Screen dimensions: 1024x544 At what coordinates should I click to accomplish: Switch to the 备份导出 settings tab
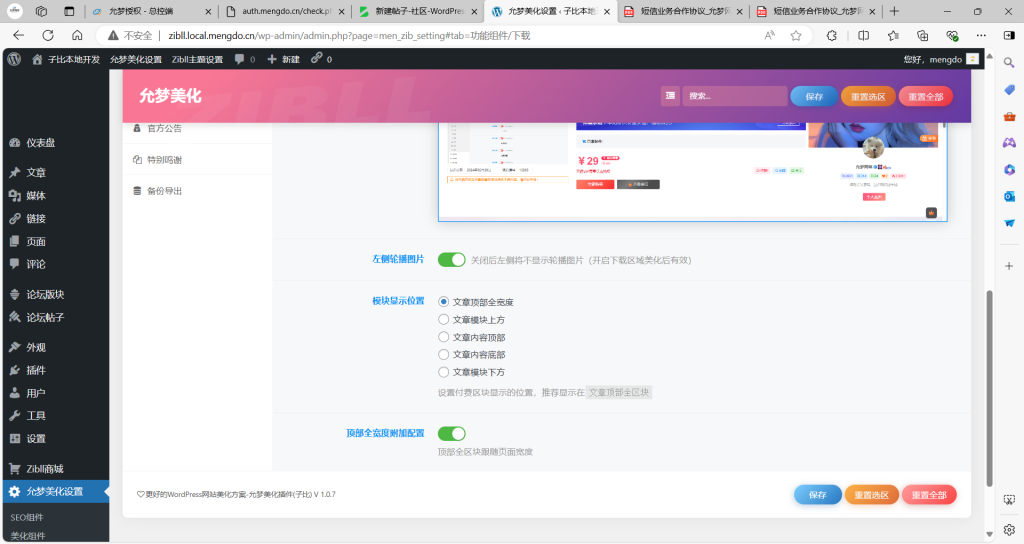(164, 191)
